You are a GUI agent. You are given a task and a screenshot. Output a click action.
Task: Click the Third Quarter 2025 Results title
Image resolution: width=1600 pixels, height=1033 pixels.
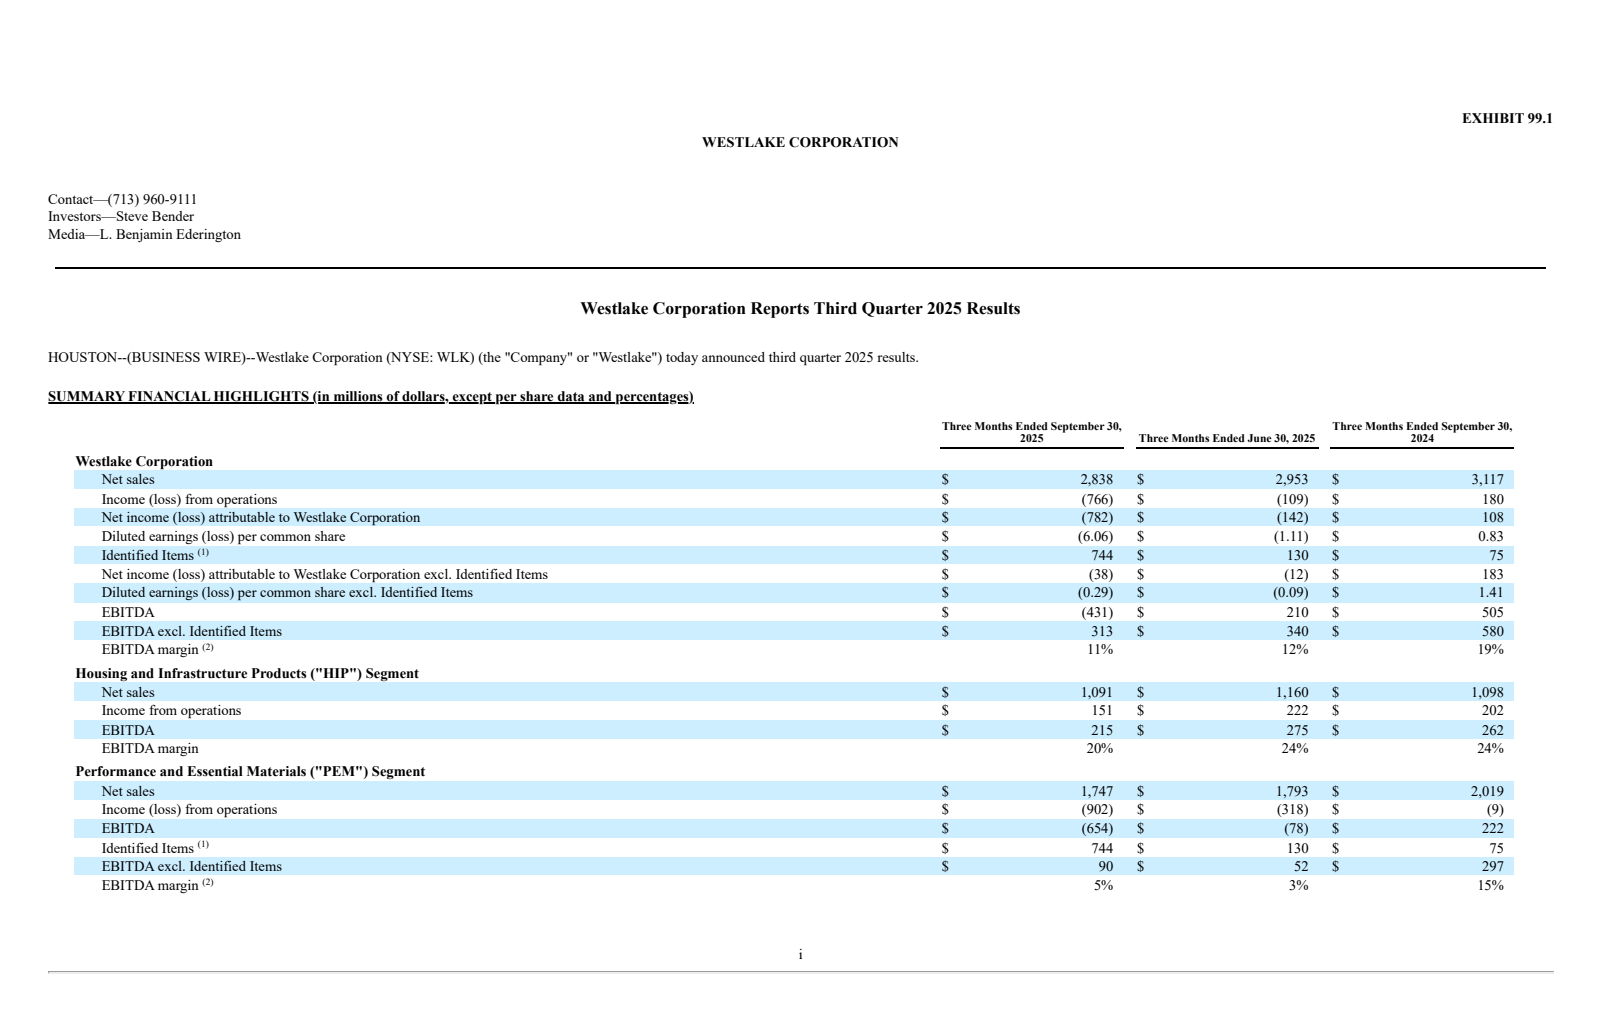click(800, 308)
